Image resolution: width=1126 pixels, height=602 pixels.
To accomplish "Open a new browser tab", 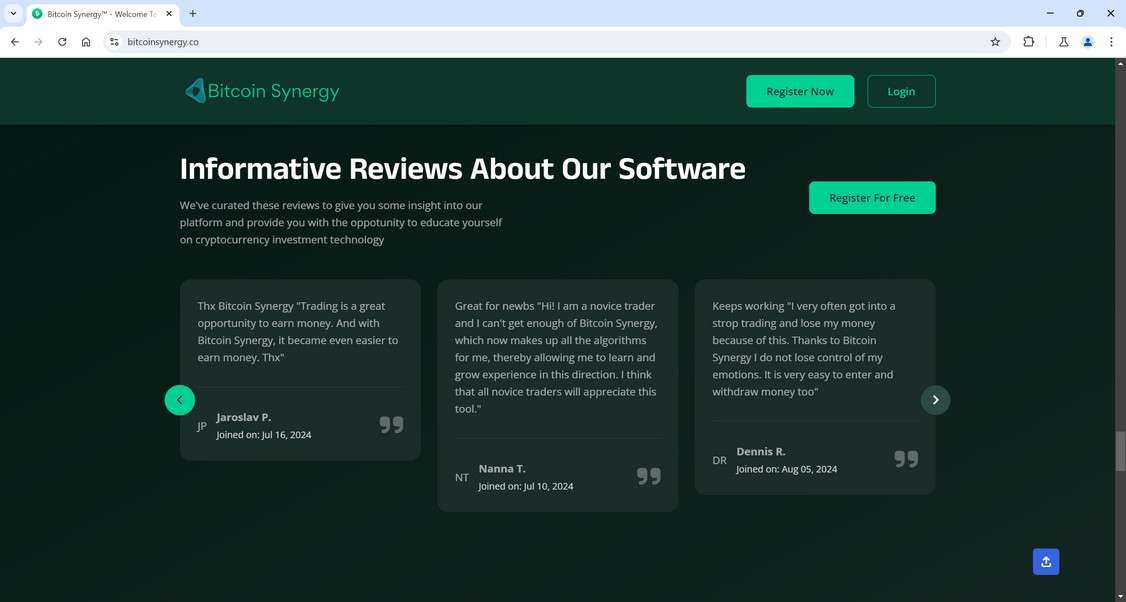I will pos(192,13).
